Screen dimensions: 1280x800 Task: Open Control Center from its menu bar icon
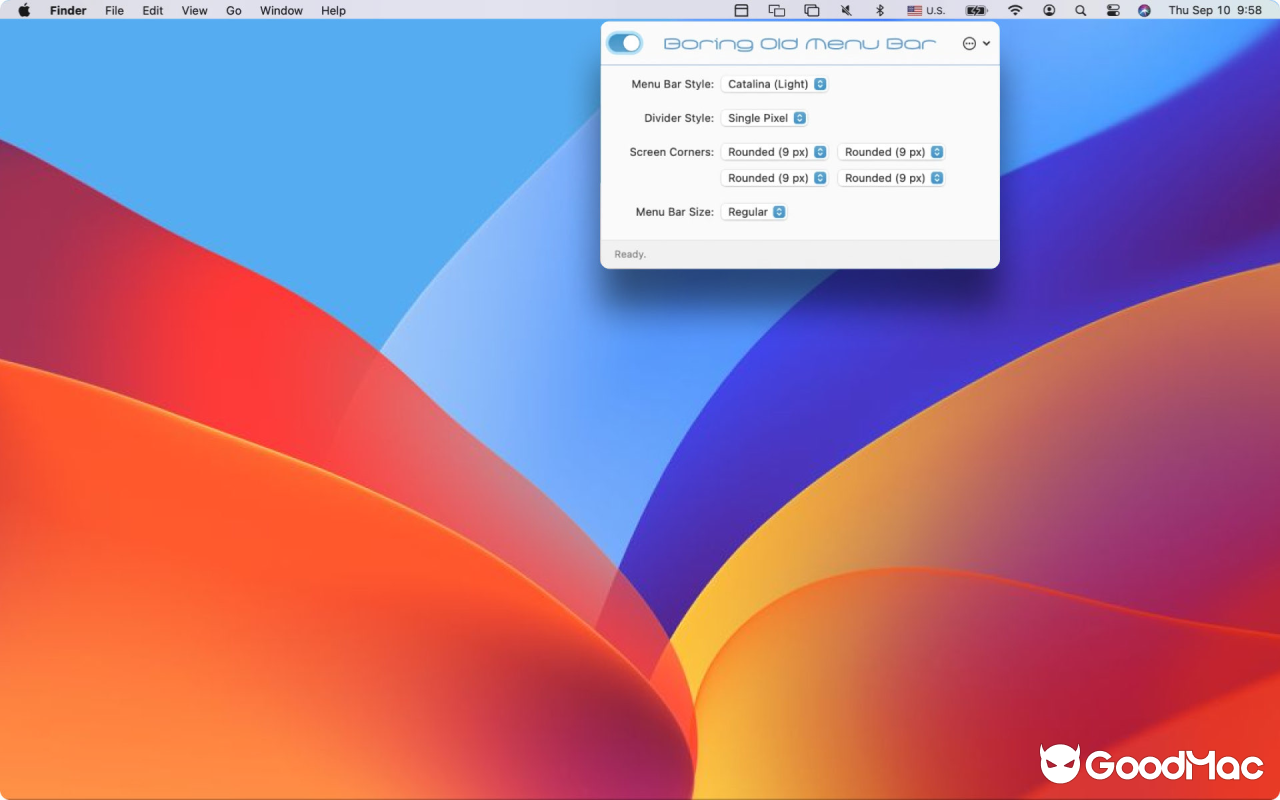(1113, 10)
